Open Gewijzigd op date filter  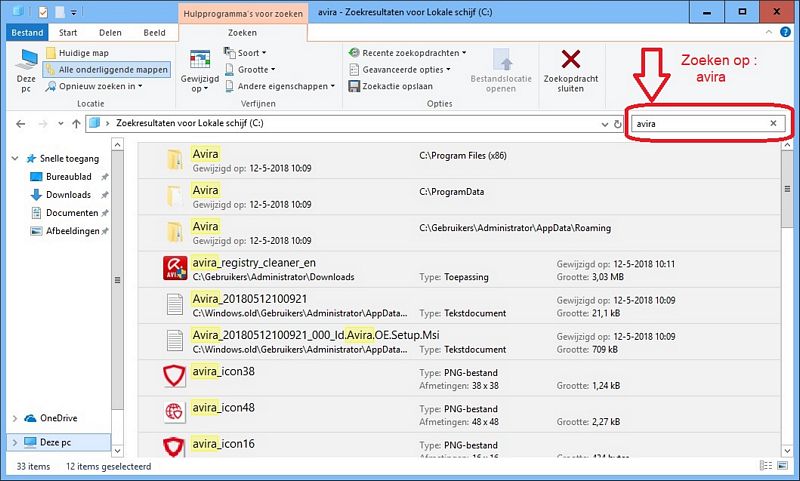point(199,71)
